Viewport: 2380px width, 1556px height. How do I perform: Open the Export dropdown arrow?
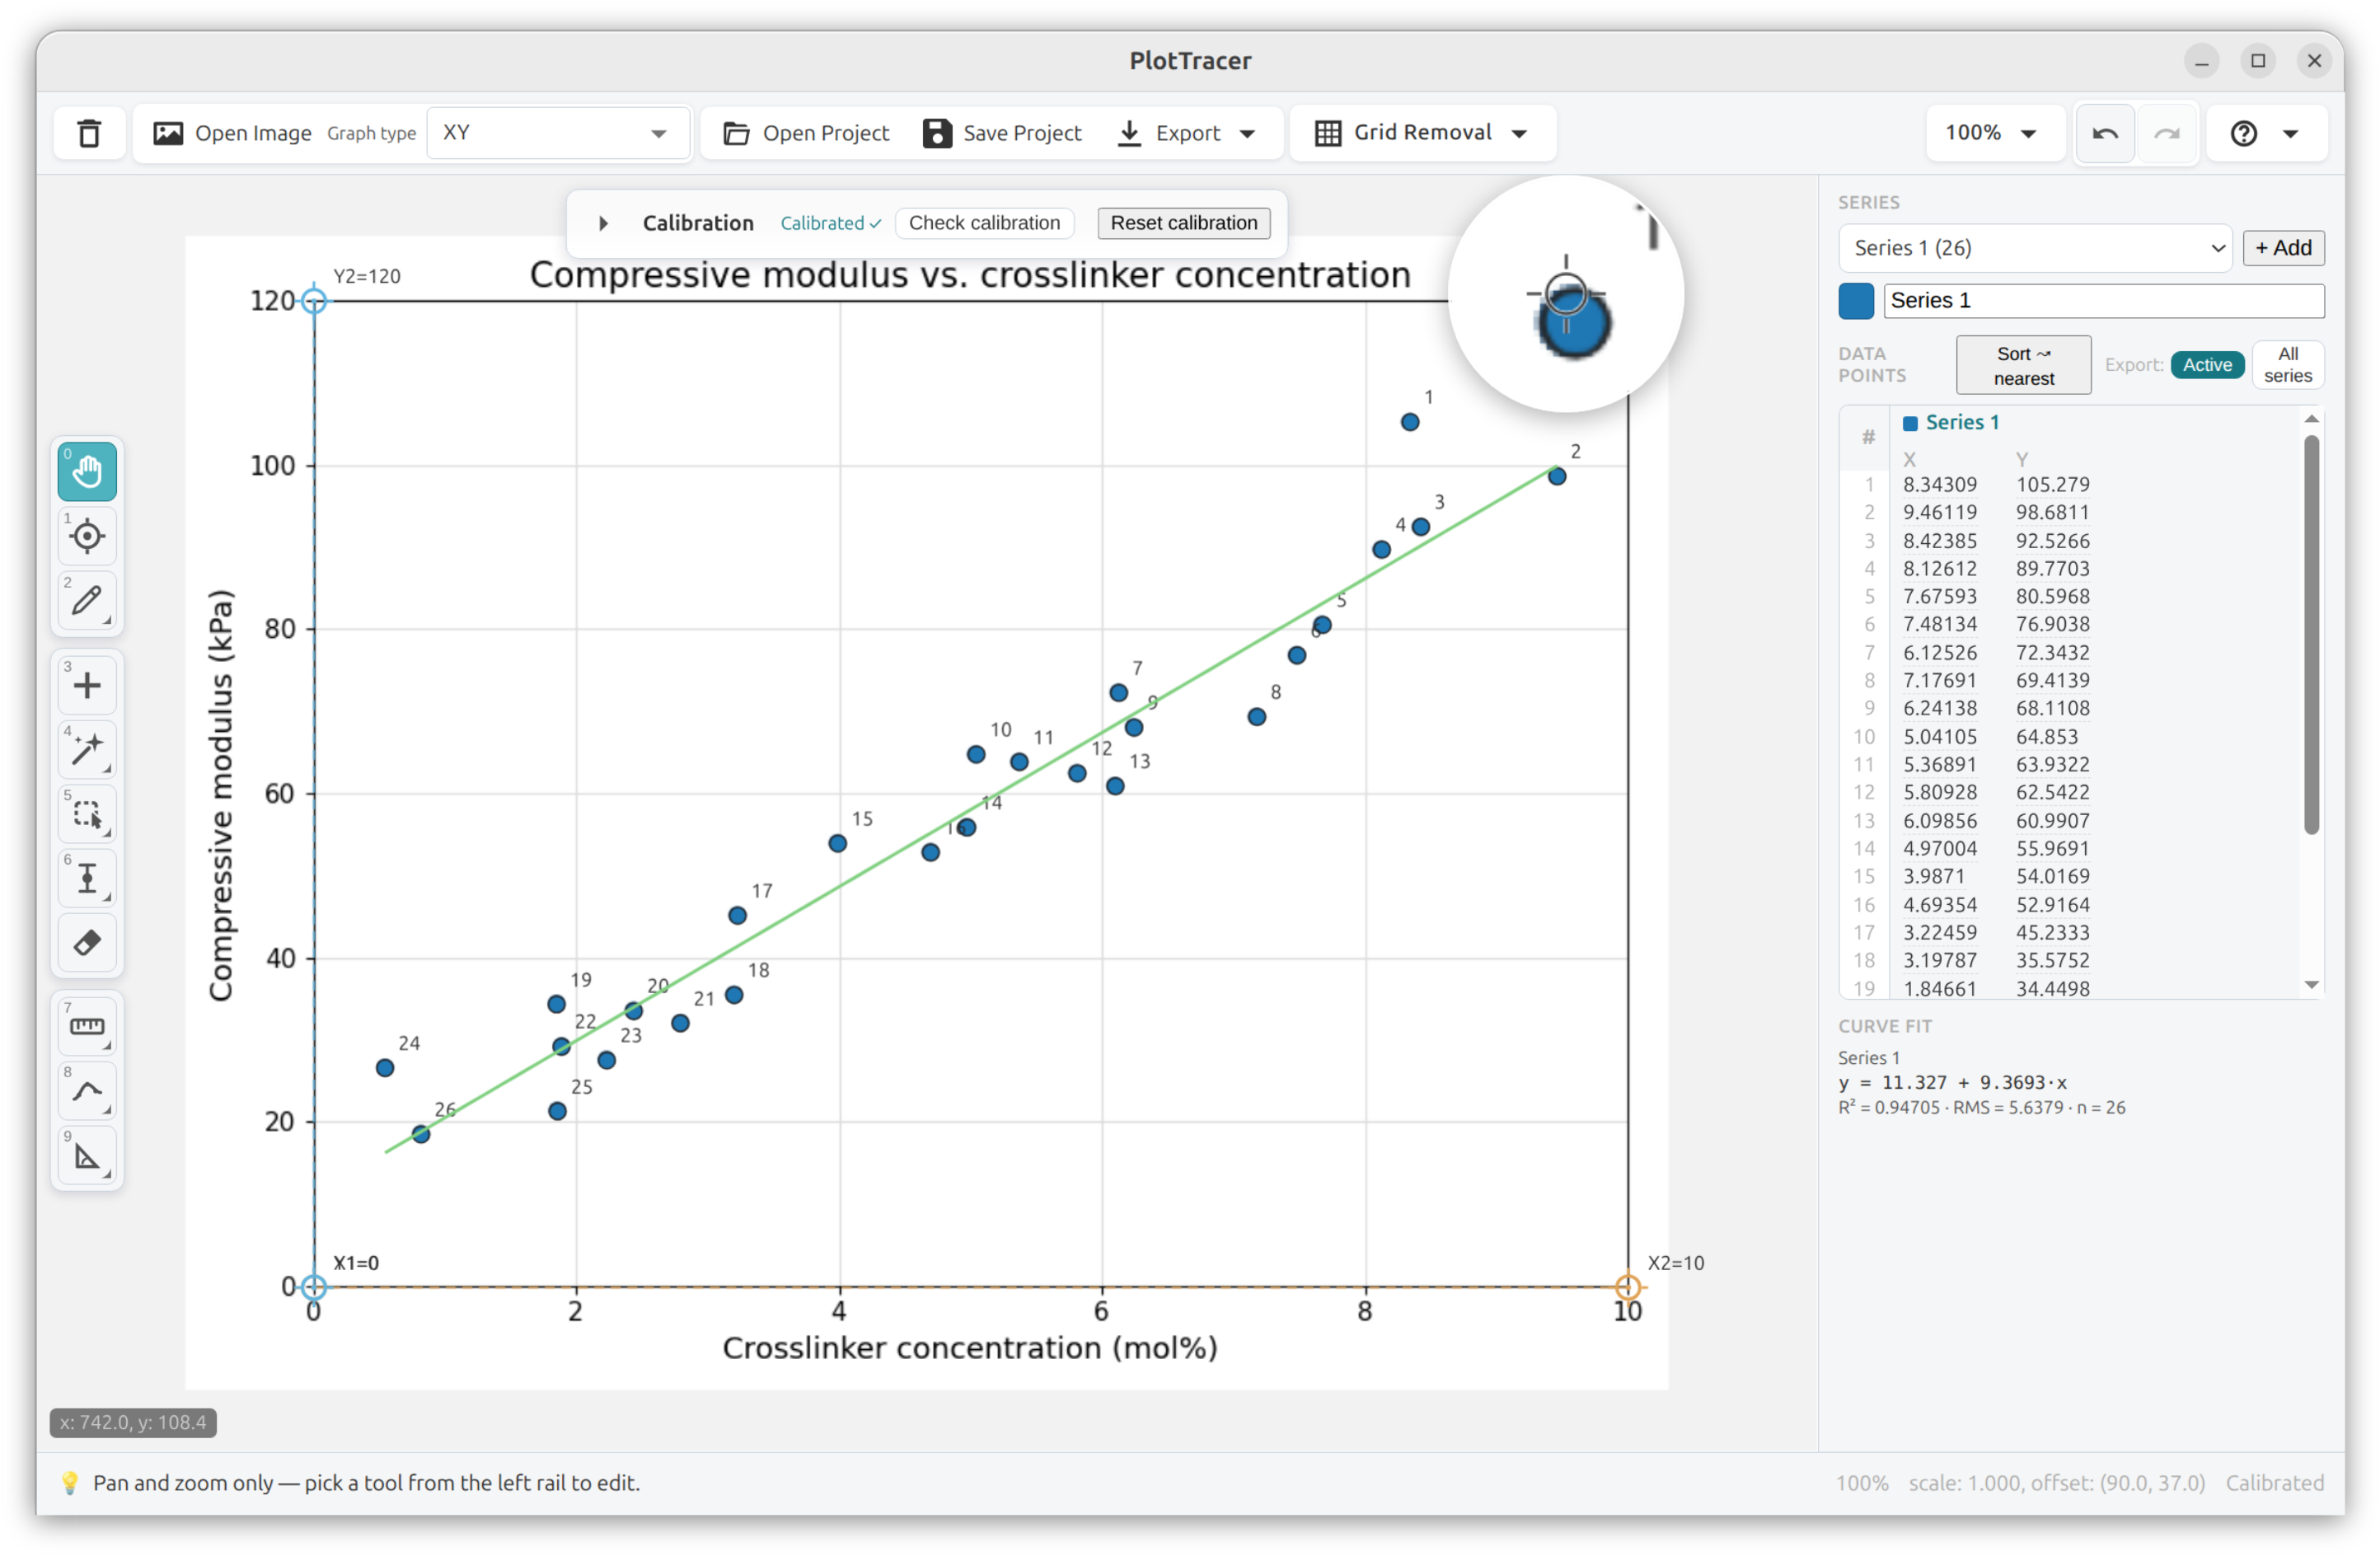click(x=1247, y=134)
